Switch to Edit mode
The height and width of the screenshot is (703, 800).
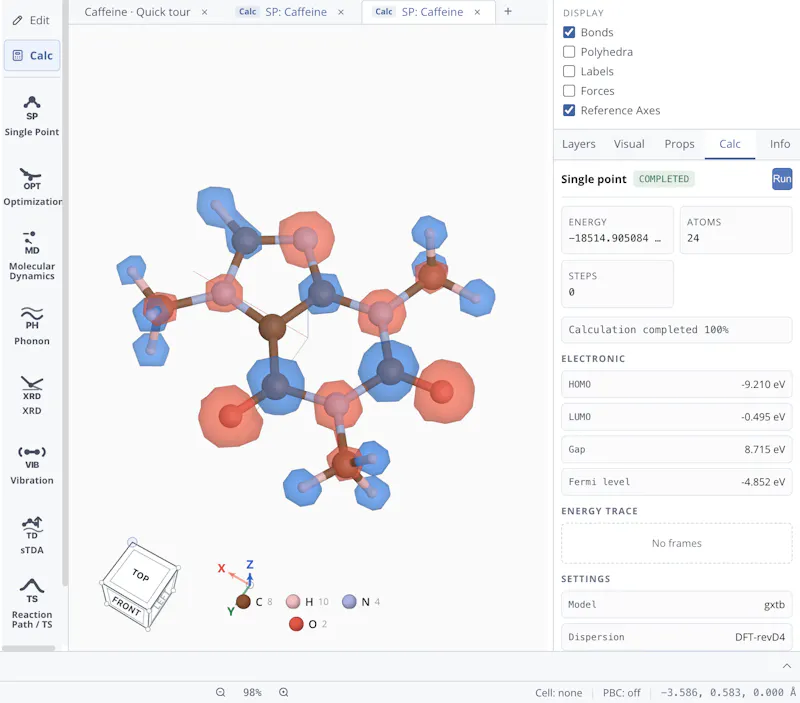tap(32, 20)
